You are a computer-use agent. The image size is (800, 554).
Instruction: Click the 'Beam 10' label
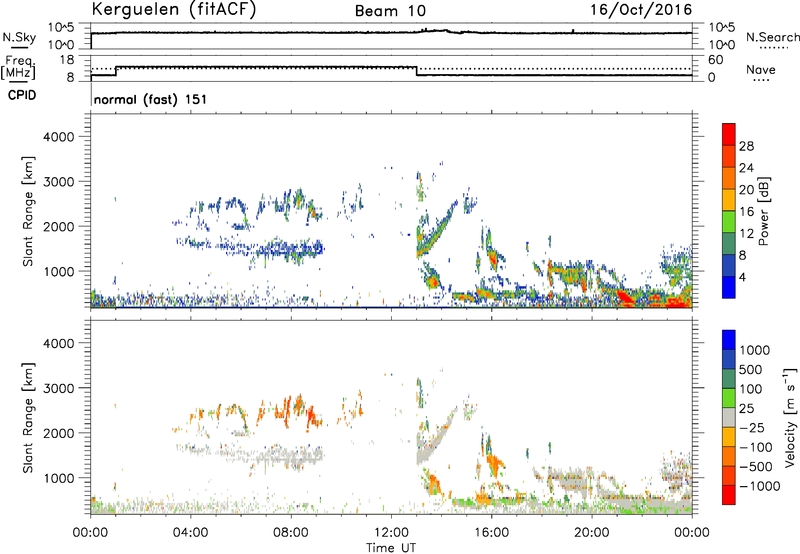point(390,11)
